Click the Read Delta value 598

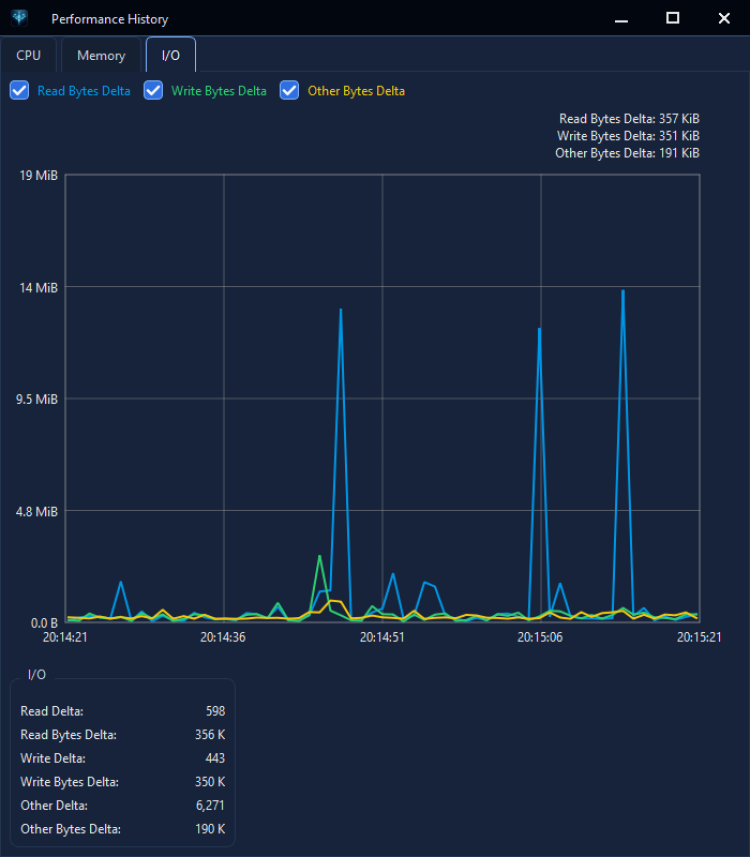tap(215, 711)
